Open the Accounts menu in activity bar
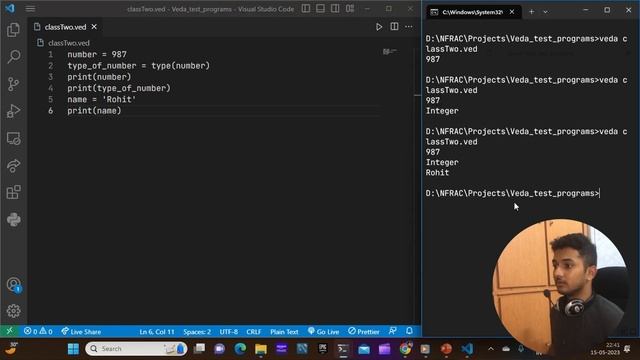 [13, 284]
